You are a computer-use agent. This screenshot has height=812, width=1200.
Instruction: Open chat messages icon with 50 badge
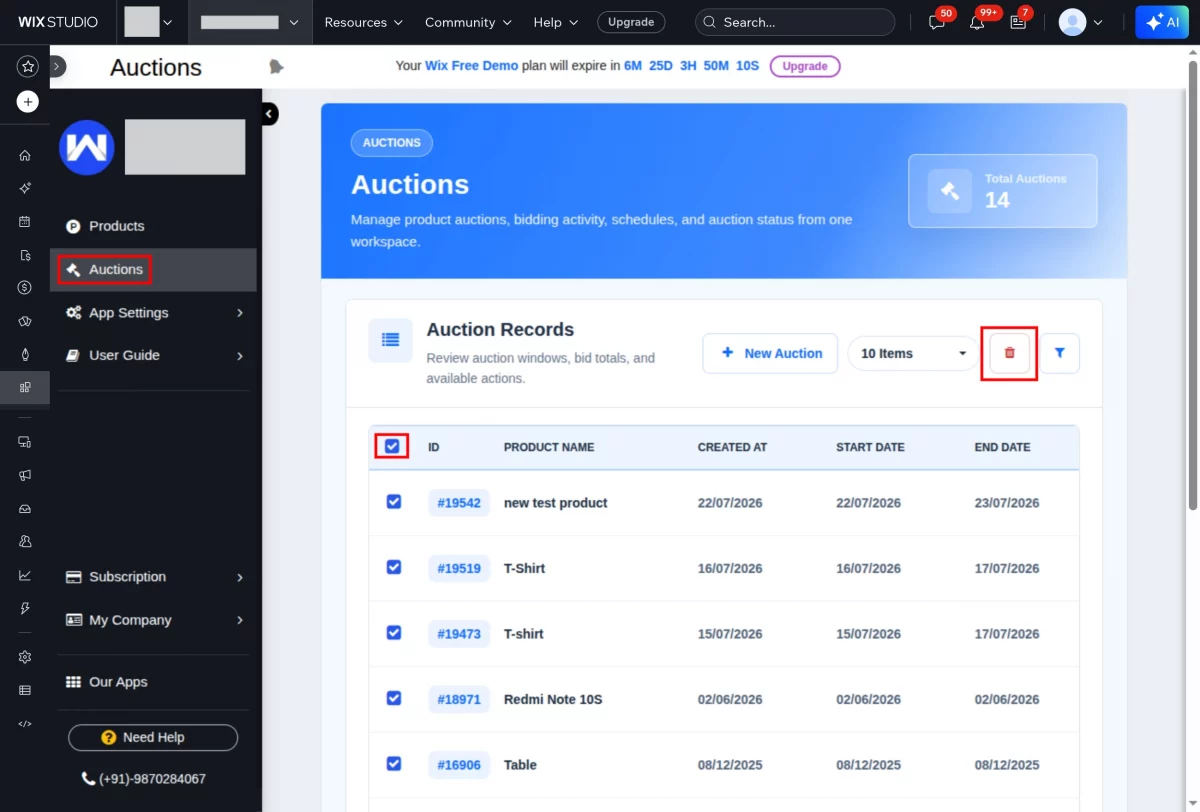[937, 22]
